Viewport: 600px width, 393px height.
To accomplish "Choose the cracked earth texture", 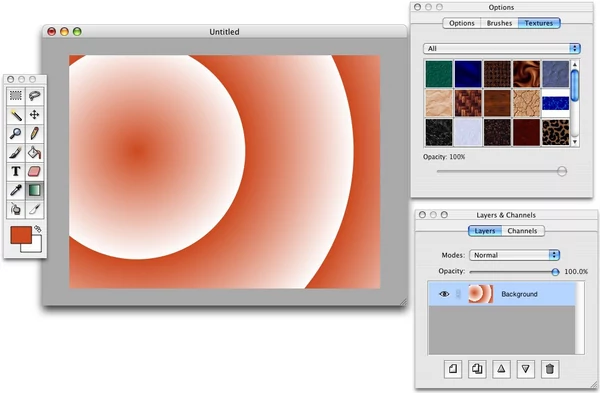I will (526, 103).
